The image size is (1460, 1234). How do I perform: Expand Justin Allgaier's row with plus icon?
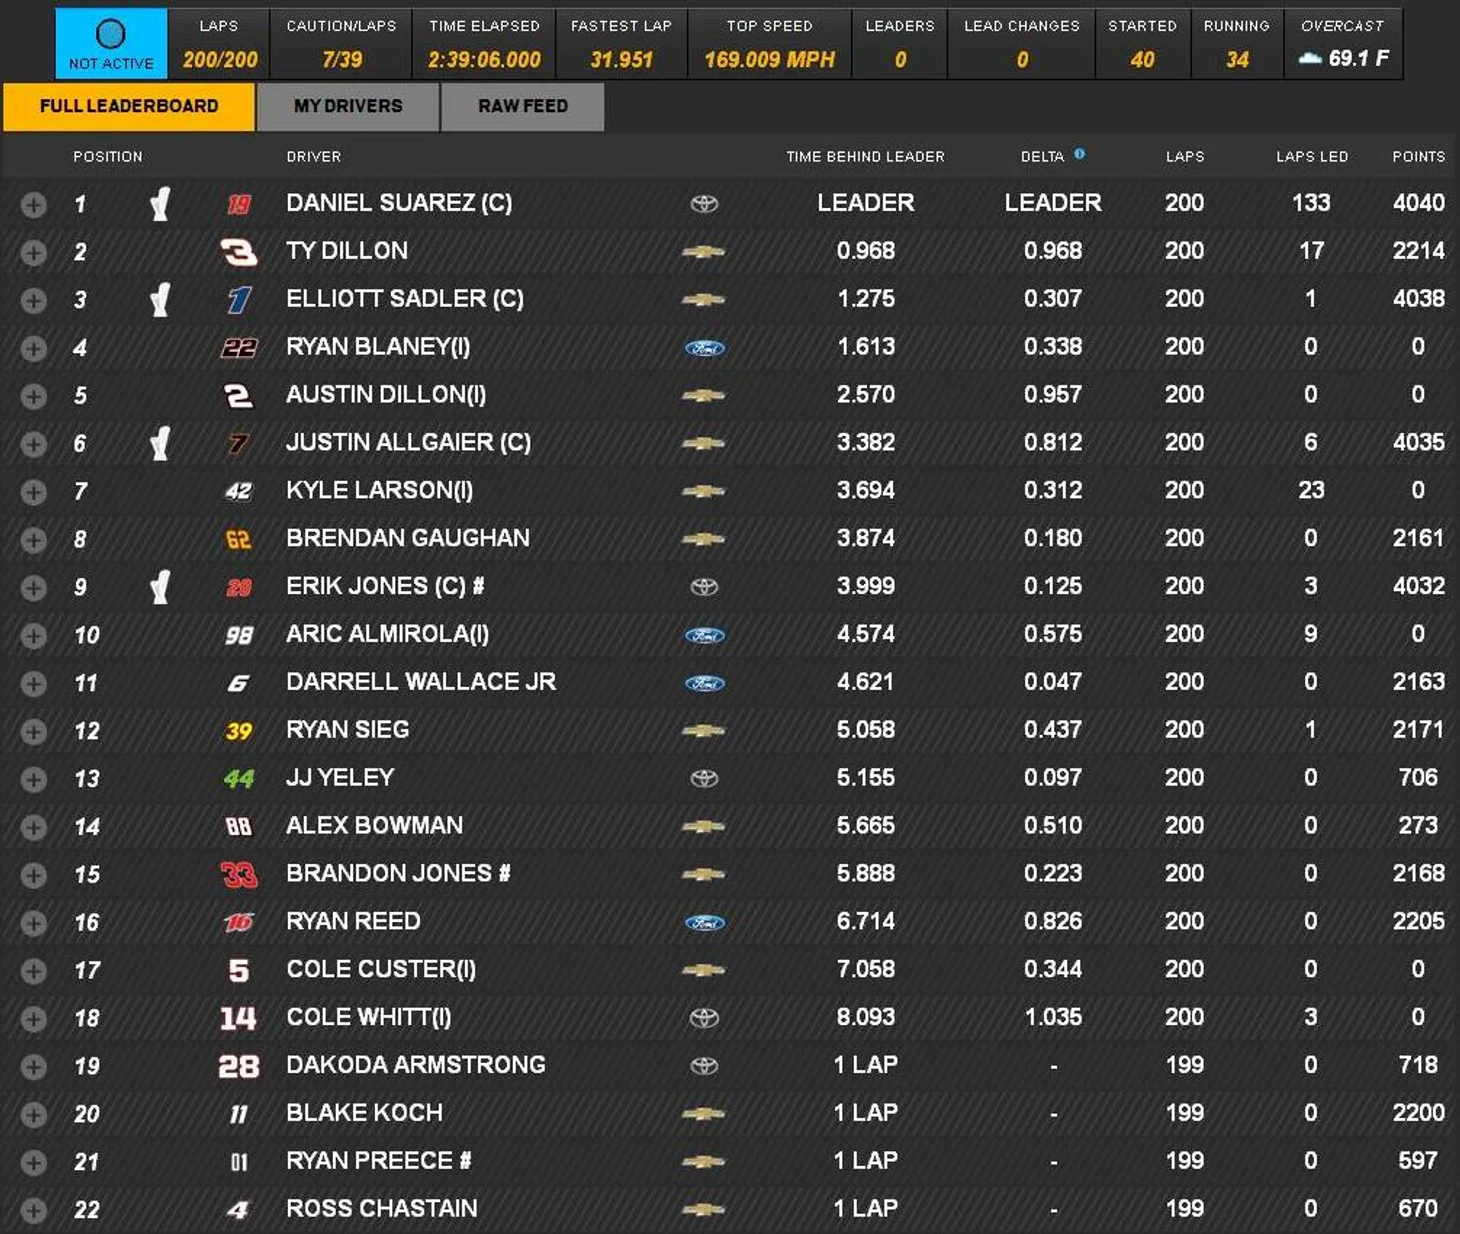click(x=33, y=444)
